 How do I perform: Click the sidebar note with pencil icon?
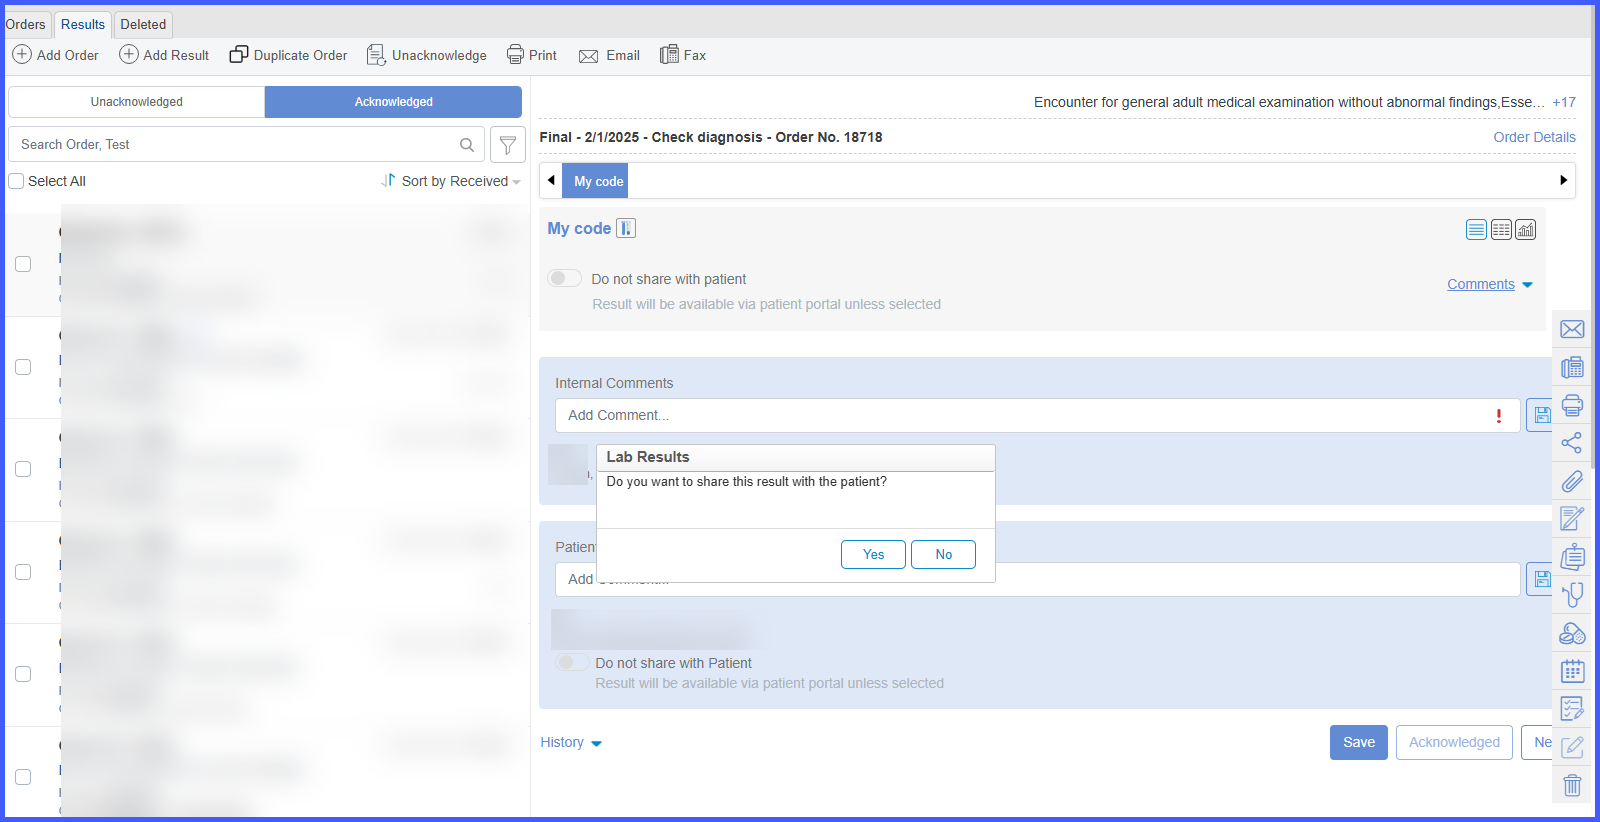[x=1572, y=519]
